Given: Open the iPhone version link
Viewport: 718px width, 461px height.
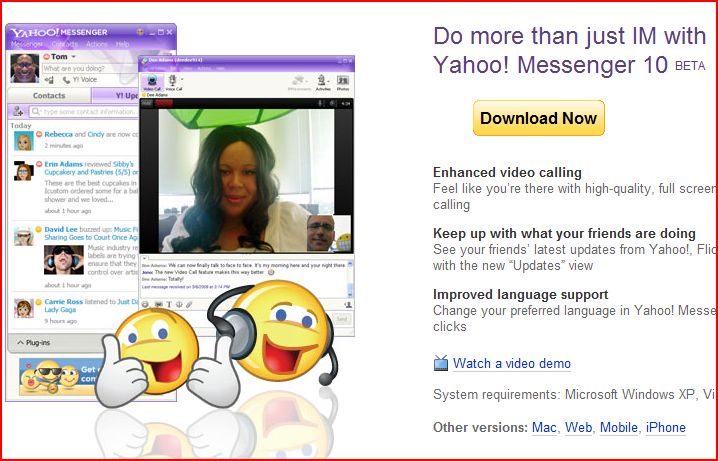Looking at the screenshot, I should (x=665, y=428).
